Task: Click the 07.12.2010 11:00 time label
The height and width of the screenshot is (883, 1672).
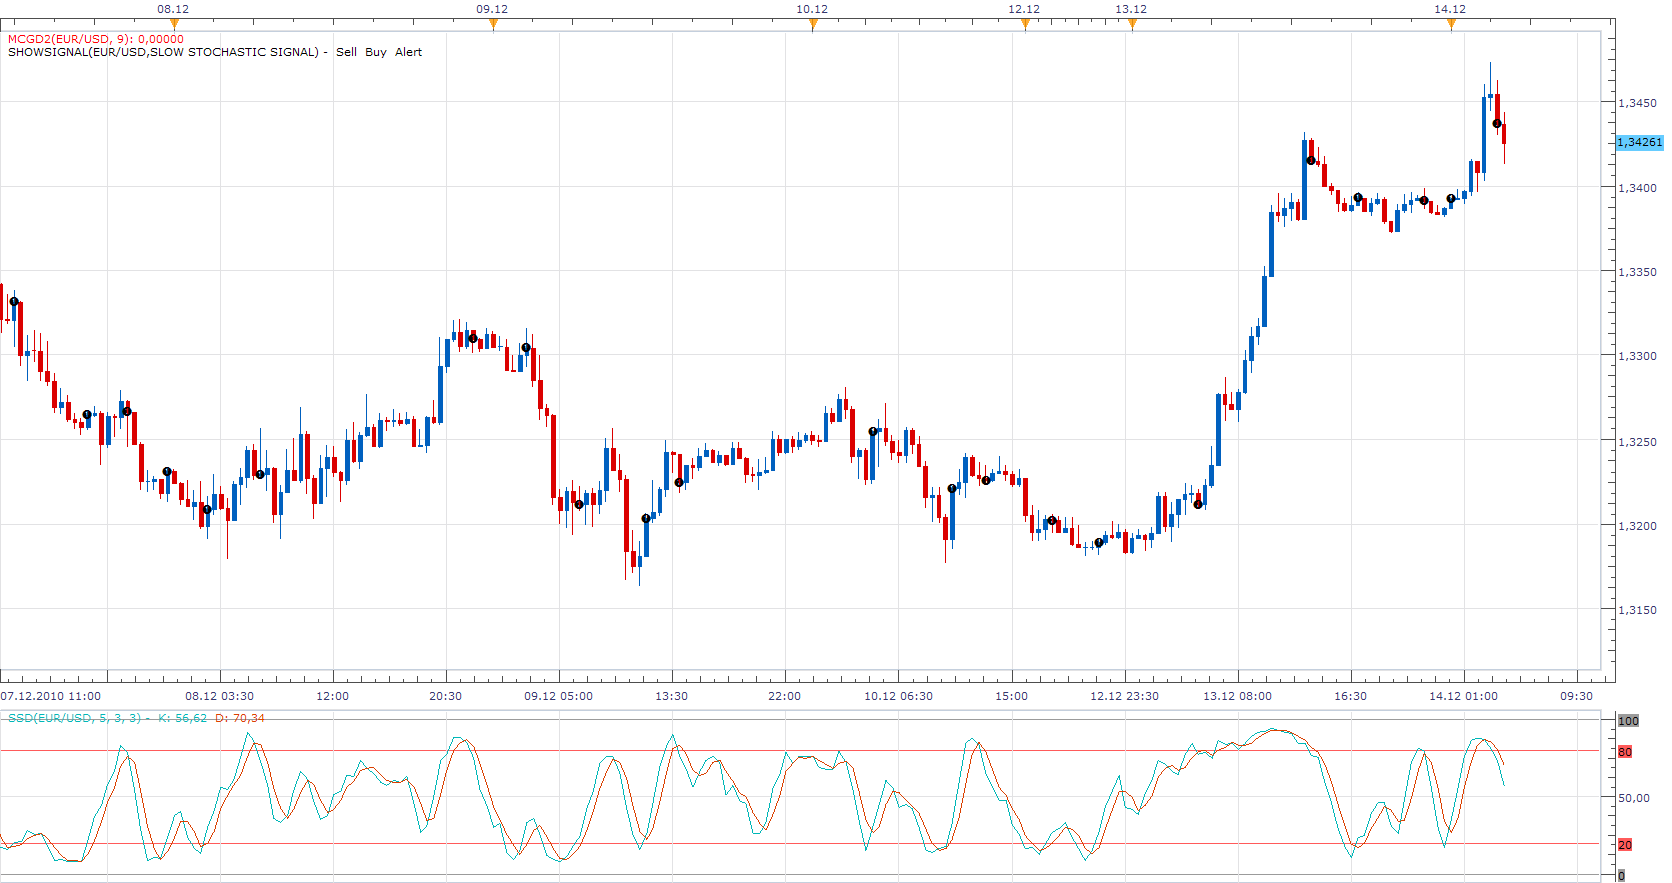Action: pyautogui.click(x=51, y=696)
